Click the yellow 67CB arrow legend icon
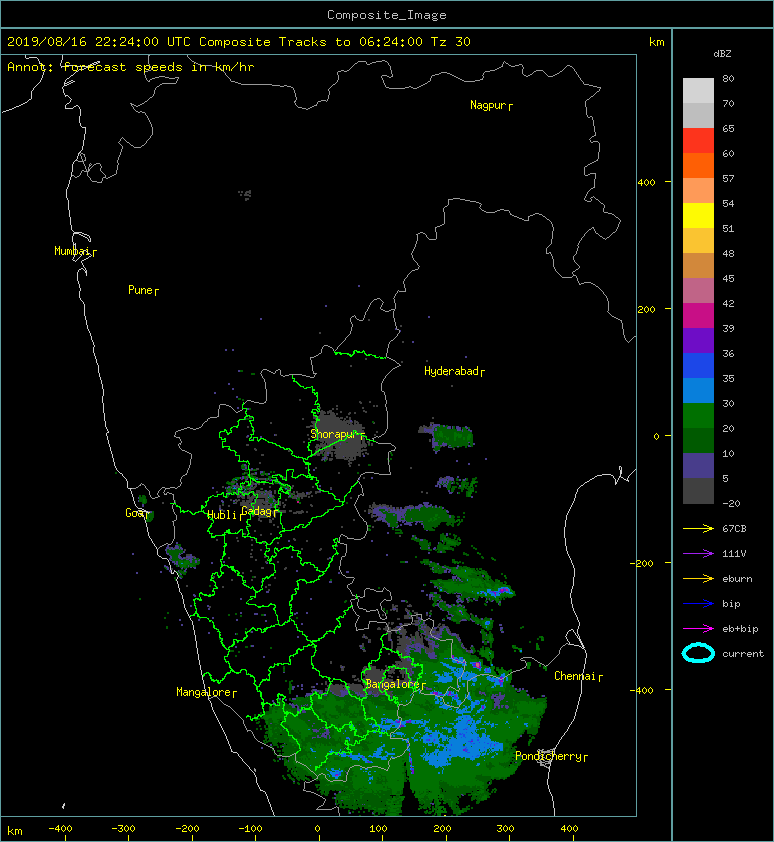774x842 pixels. click(698, 528)
